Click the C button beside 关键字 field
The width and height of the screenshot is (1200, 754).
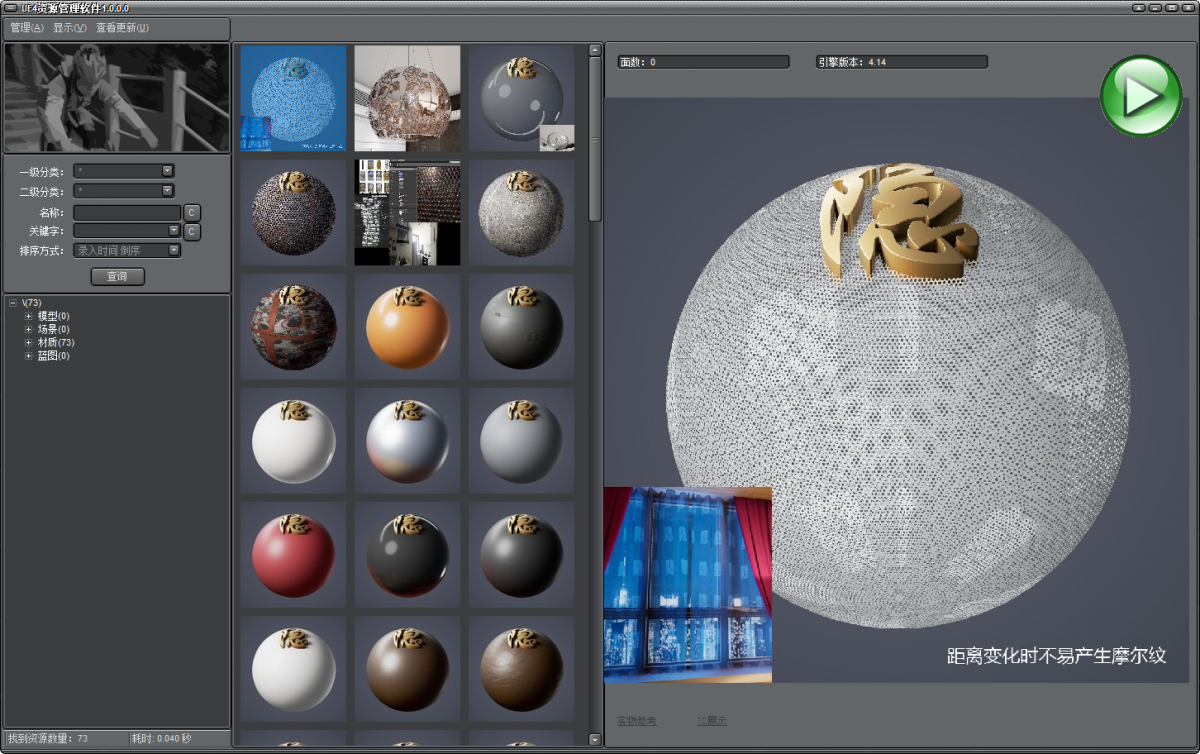coord(192,232)
